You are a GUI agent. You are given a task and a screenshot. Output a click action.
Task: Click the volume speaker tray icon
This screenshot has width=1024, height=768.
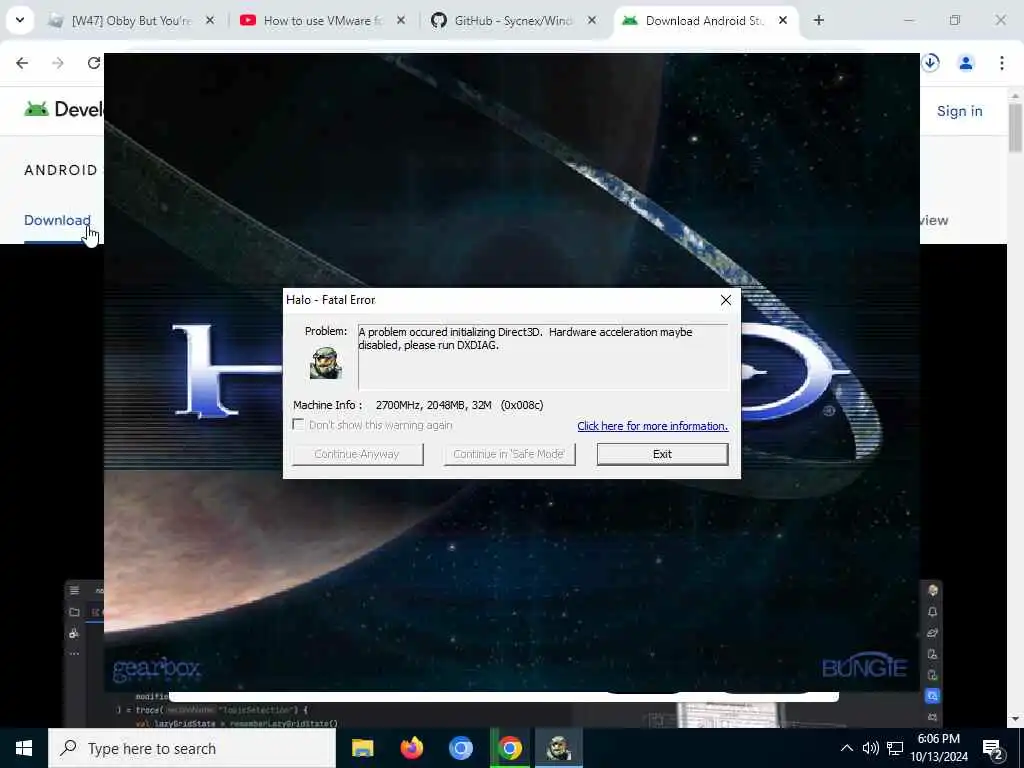[x=870, y=748]
